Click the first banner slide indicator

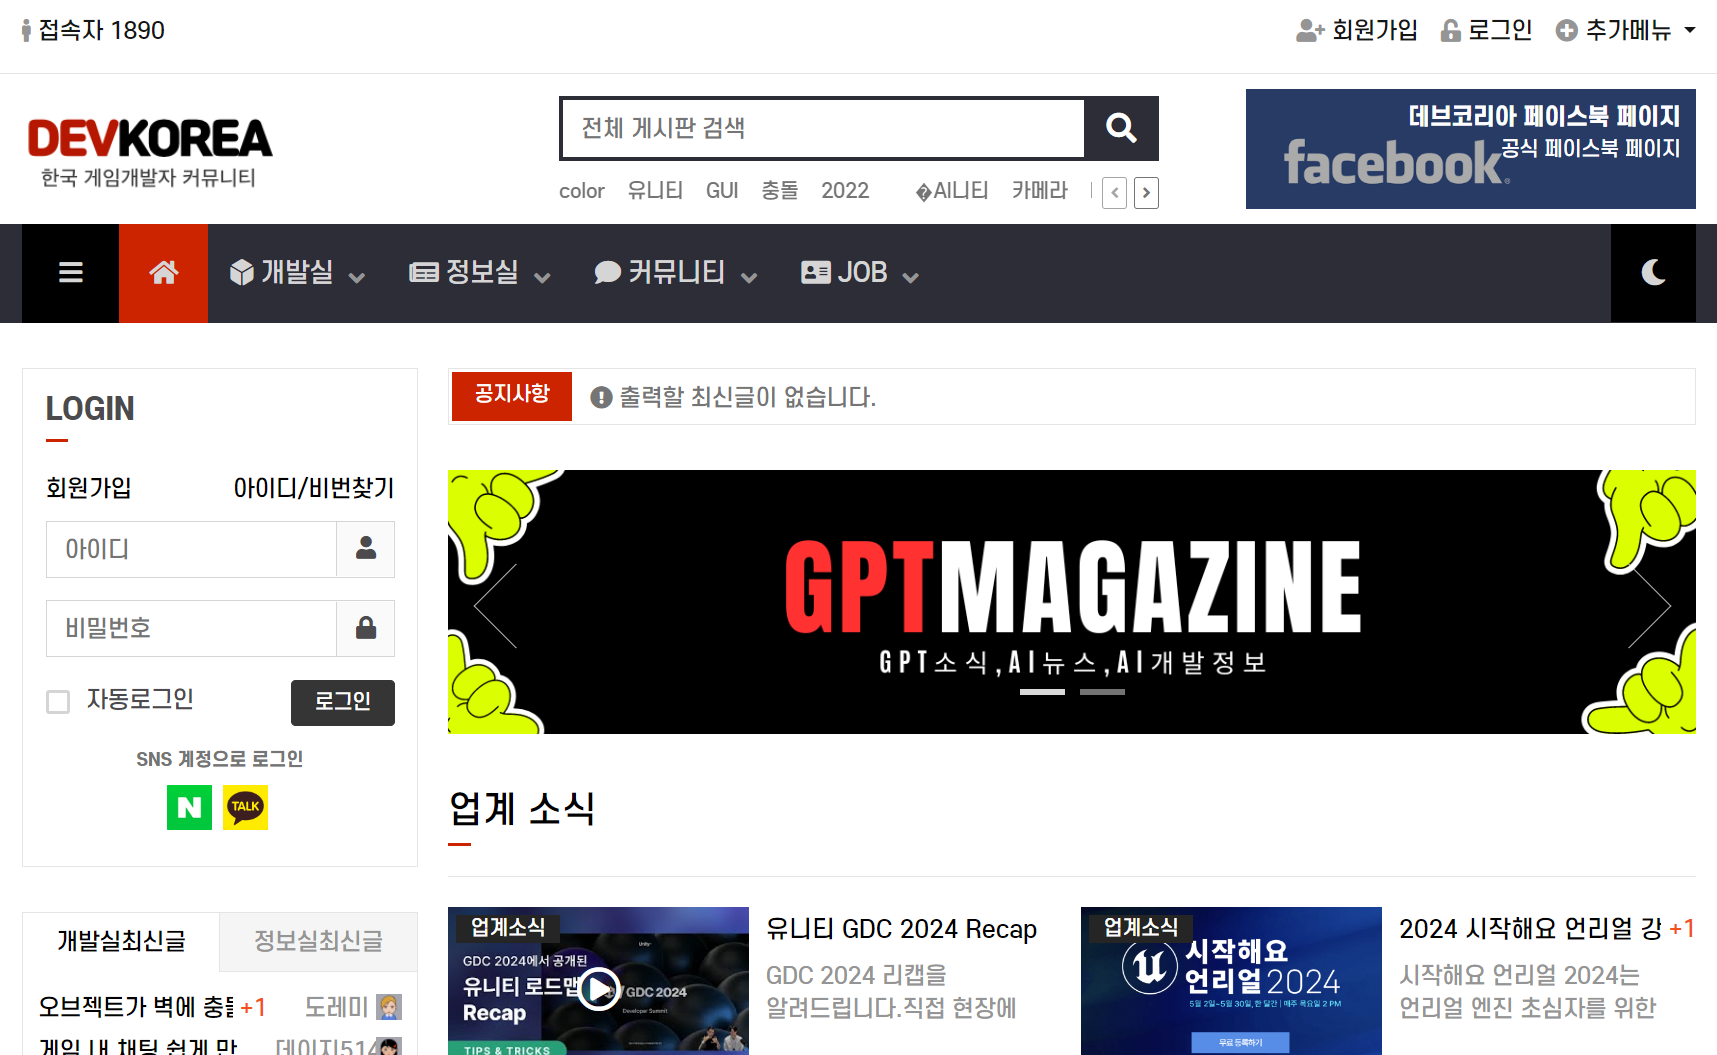point(1042,692)
